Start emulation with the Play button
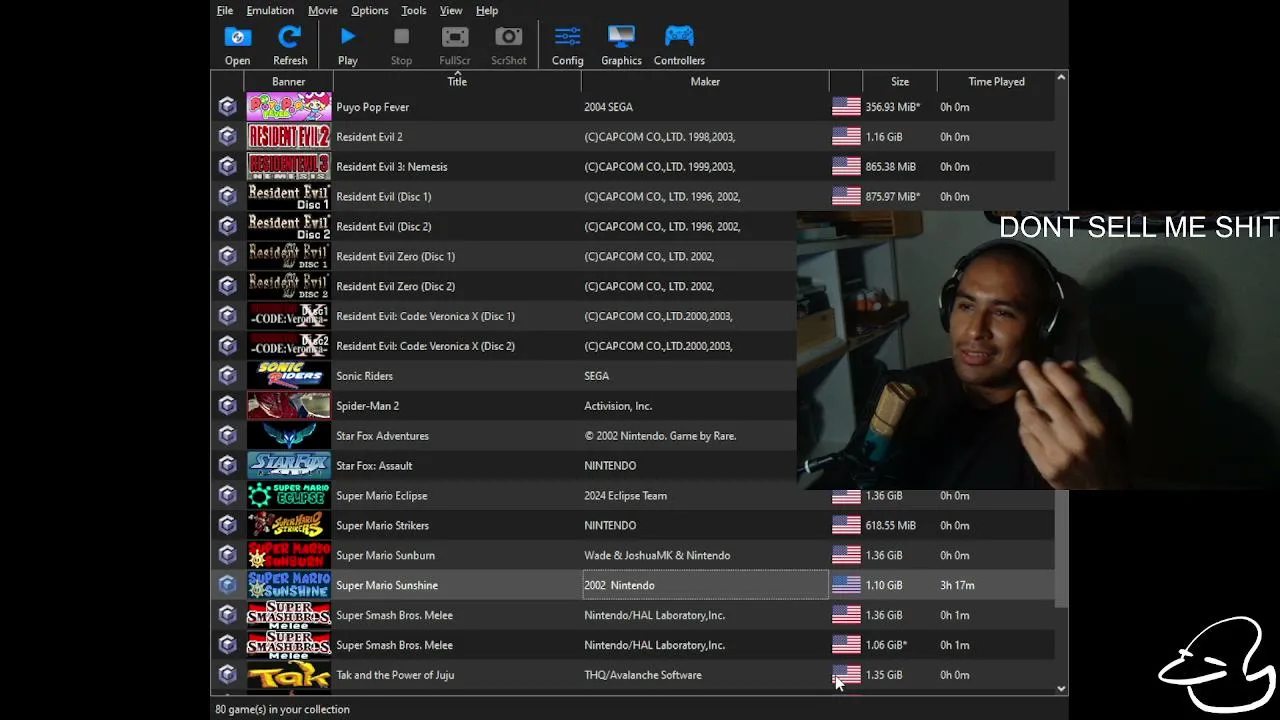 pyautogui.click(x=347, y=45)
